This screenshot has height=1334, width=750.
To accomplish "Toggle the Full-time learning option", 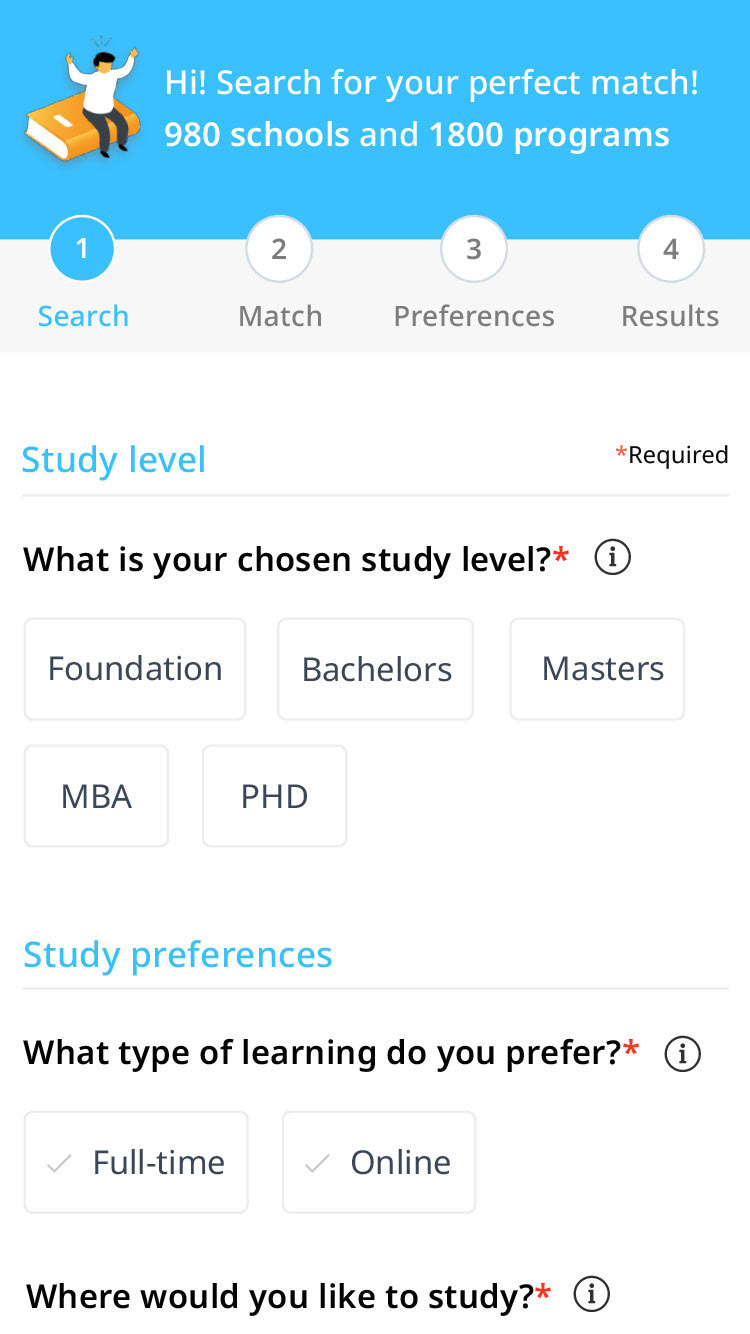I will coord(136,1162).
